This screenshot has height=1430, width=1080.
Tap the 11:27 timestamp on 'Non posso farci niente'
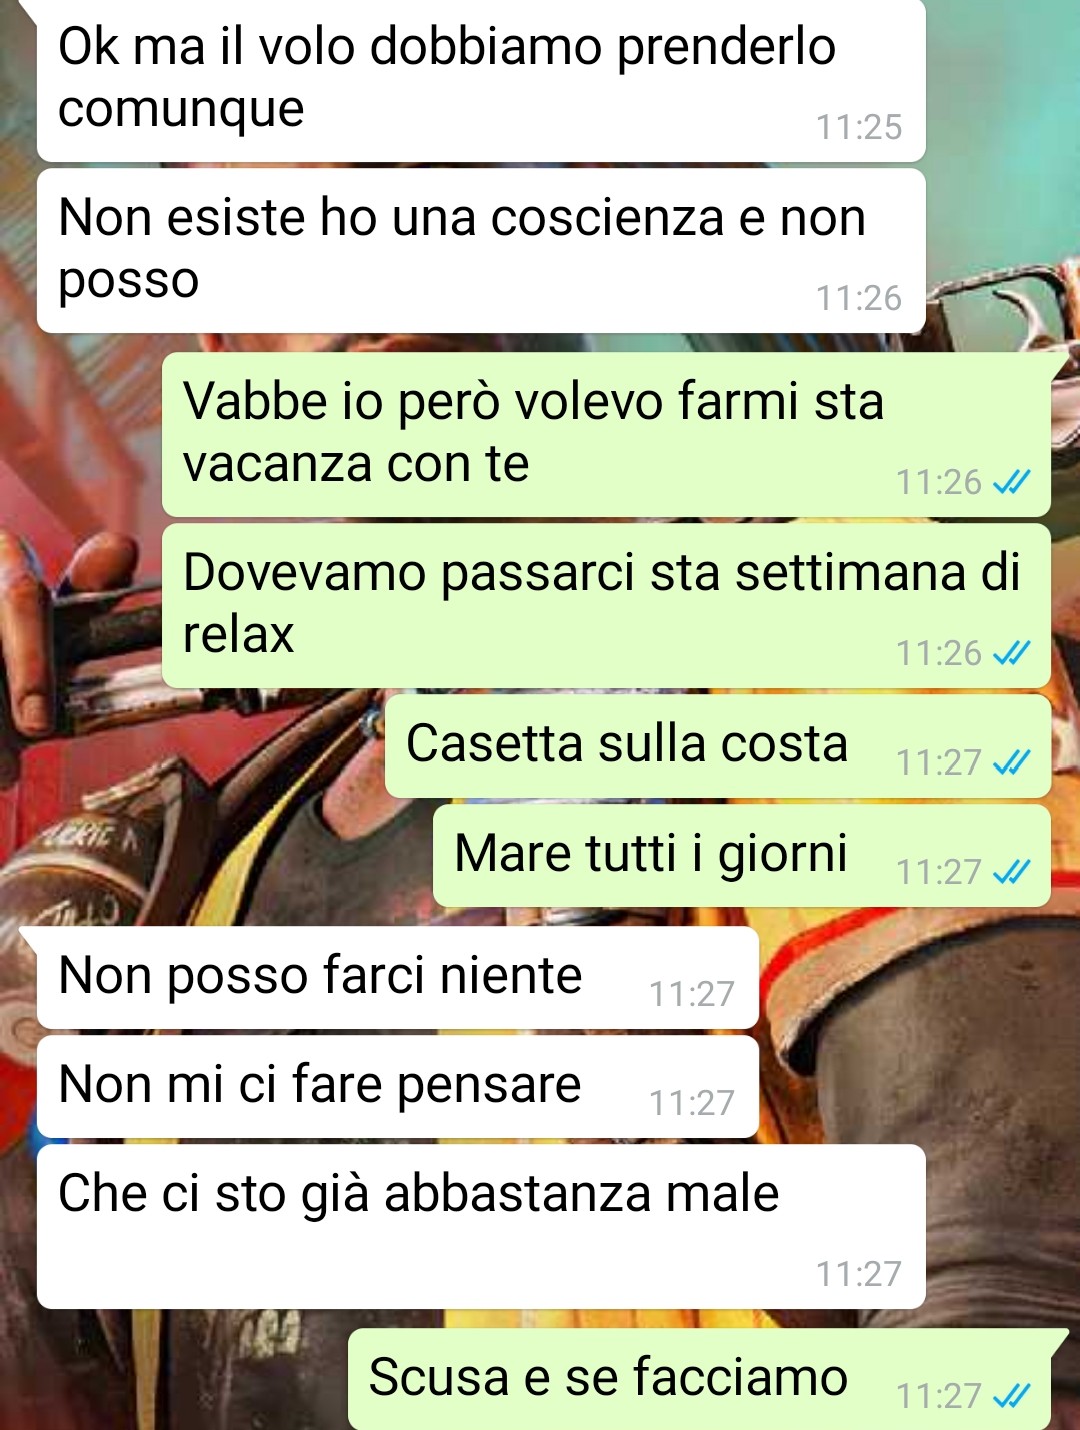[x=692, y=994]
